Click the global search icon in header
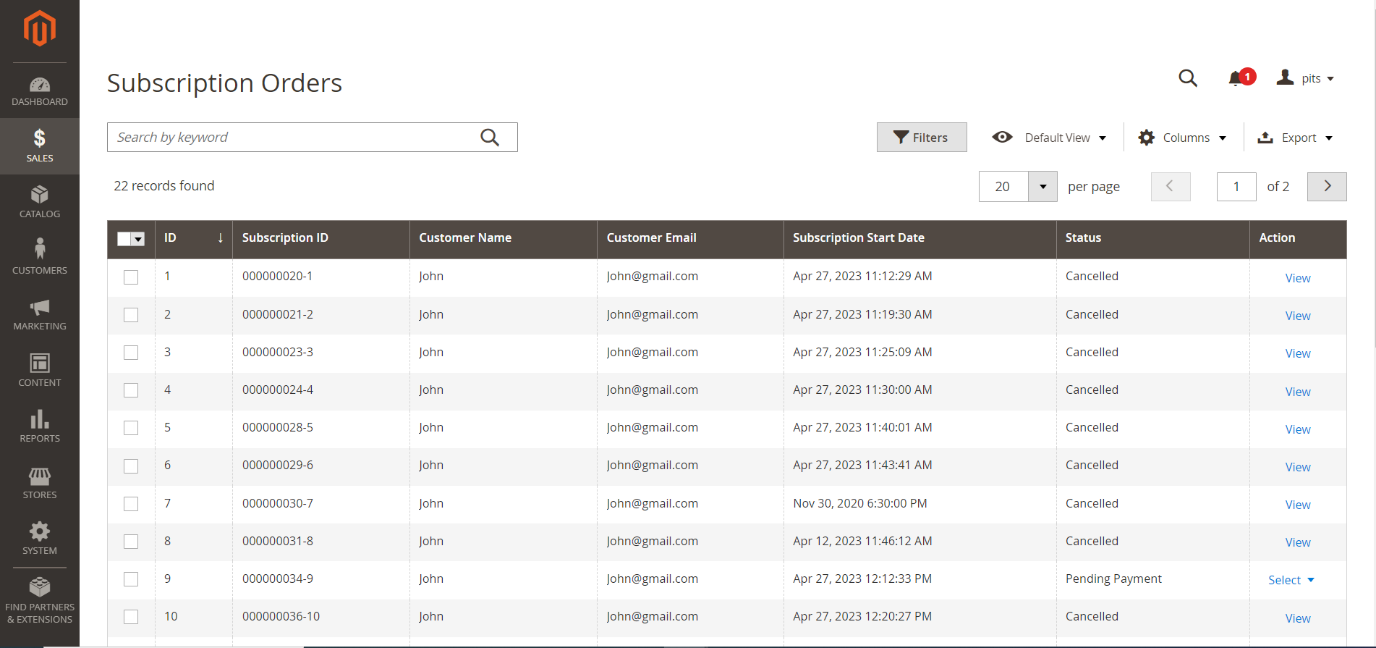 pos(1187,79)
